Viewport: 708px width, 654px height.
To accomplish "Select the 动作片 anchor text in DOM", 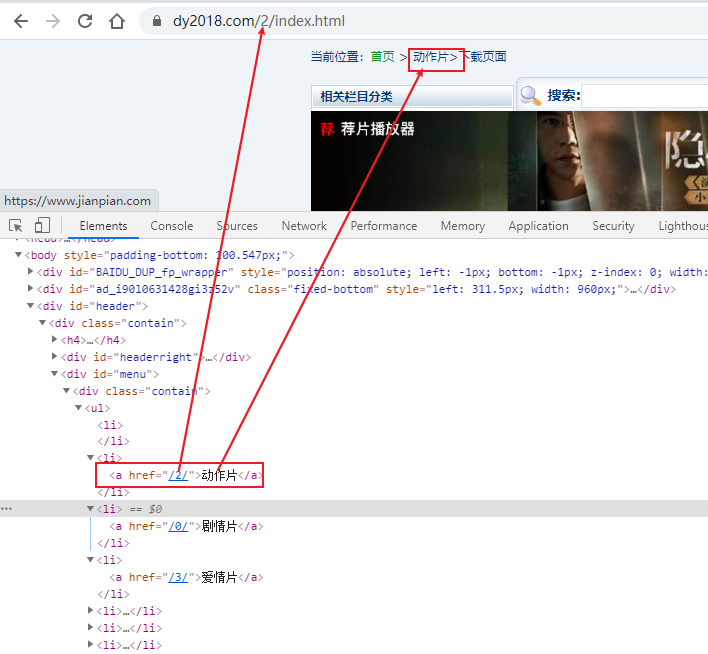I will pos(219,476).
